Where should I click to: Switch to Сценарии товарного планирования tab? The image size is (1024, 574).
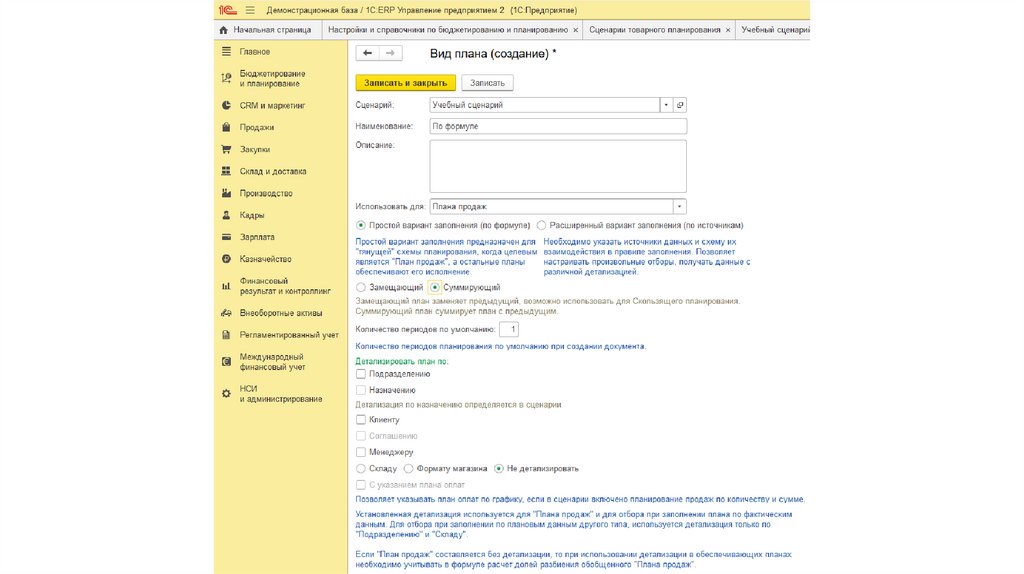pos(655,30)
